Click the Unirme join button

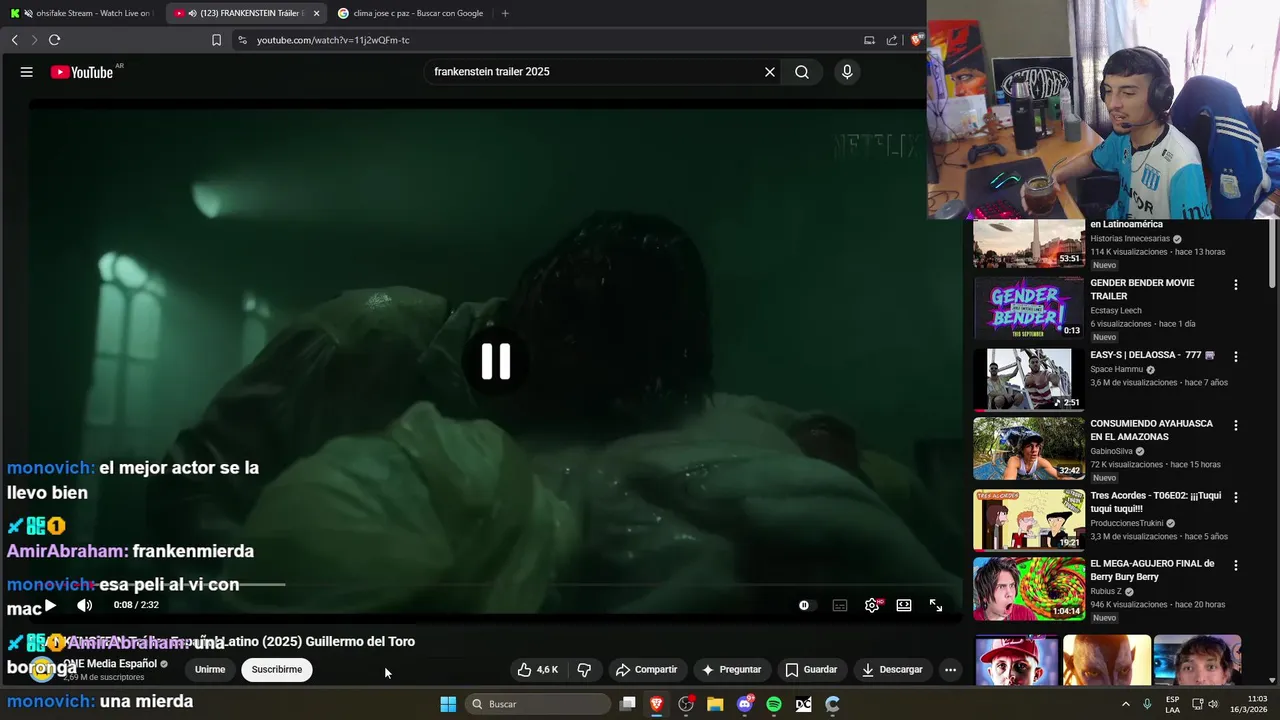[x=210, y=670]
